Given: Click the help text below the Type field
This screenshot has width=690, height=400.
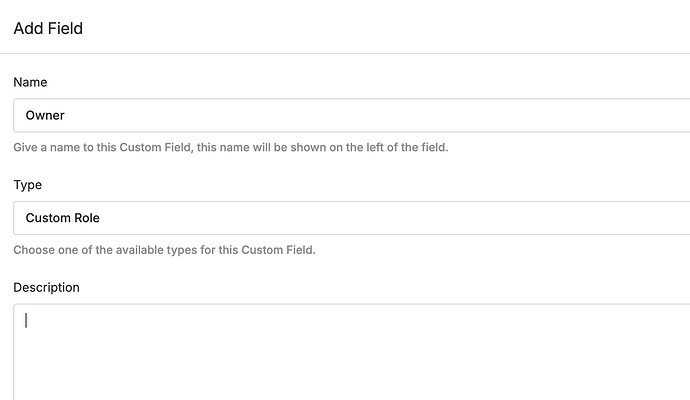Looking at the screenshot, I should pyautogui.click(x=164, y=250).
